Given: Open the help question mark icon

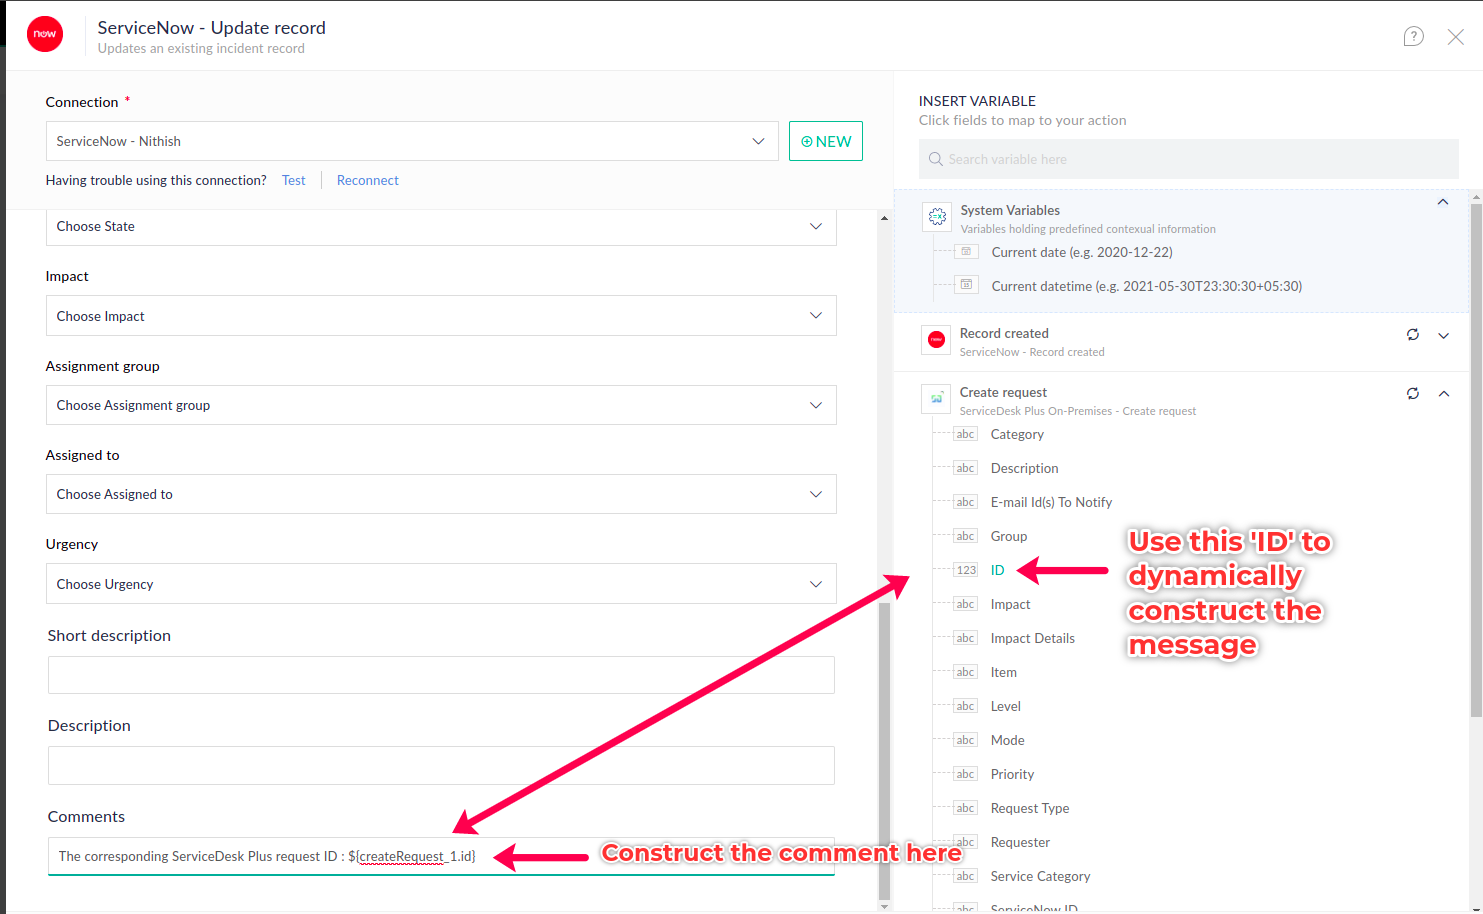Looking at the screenshot, I should coord(1413,37).
